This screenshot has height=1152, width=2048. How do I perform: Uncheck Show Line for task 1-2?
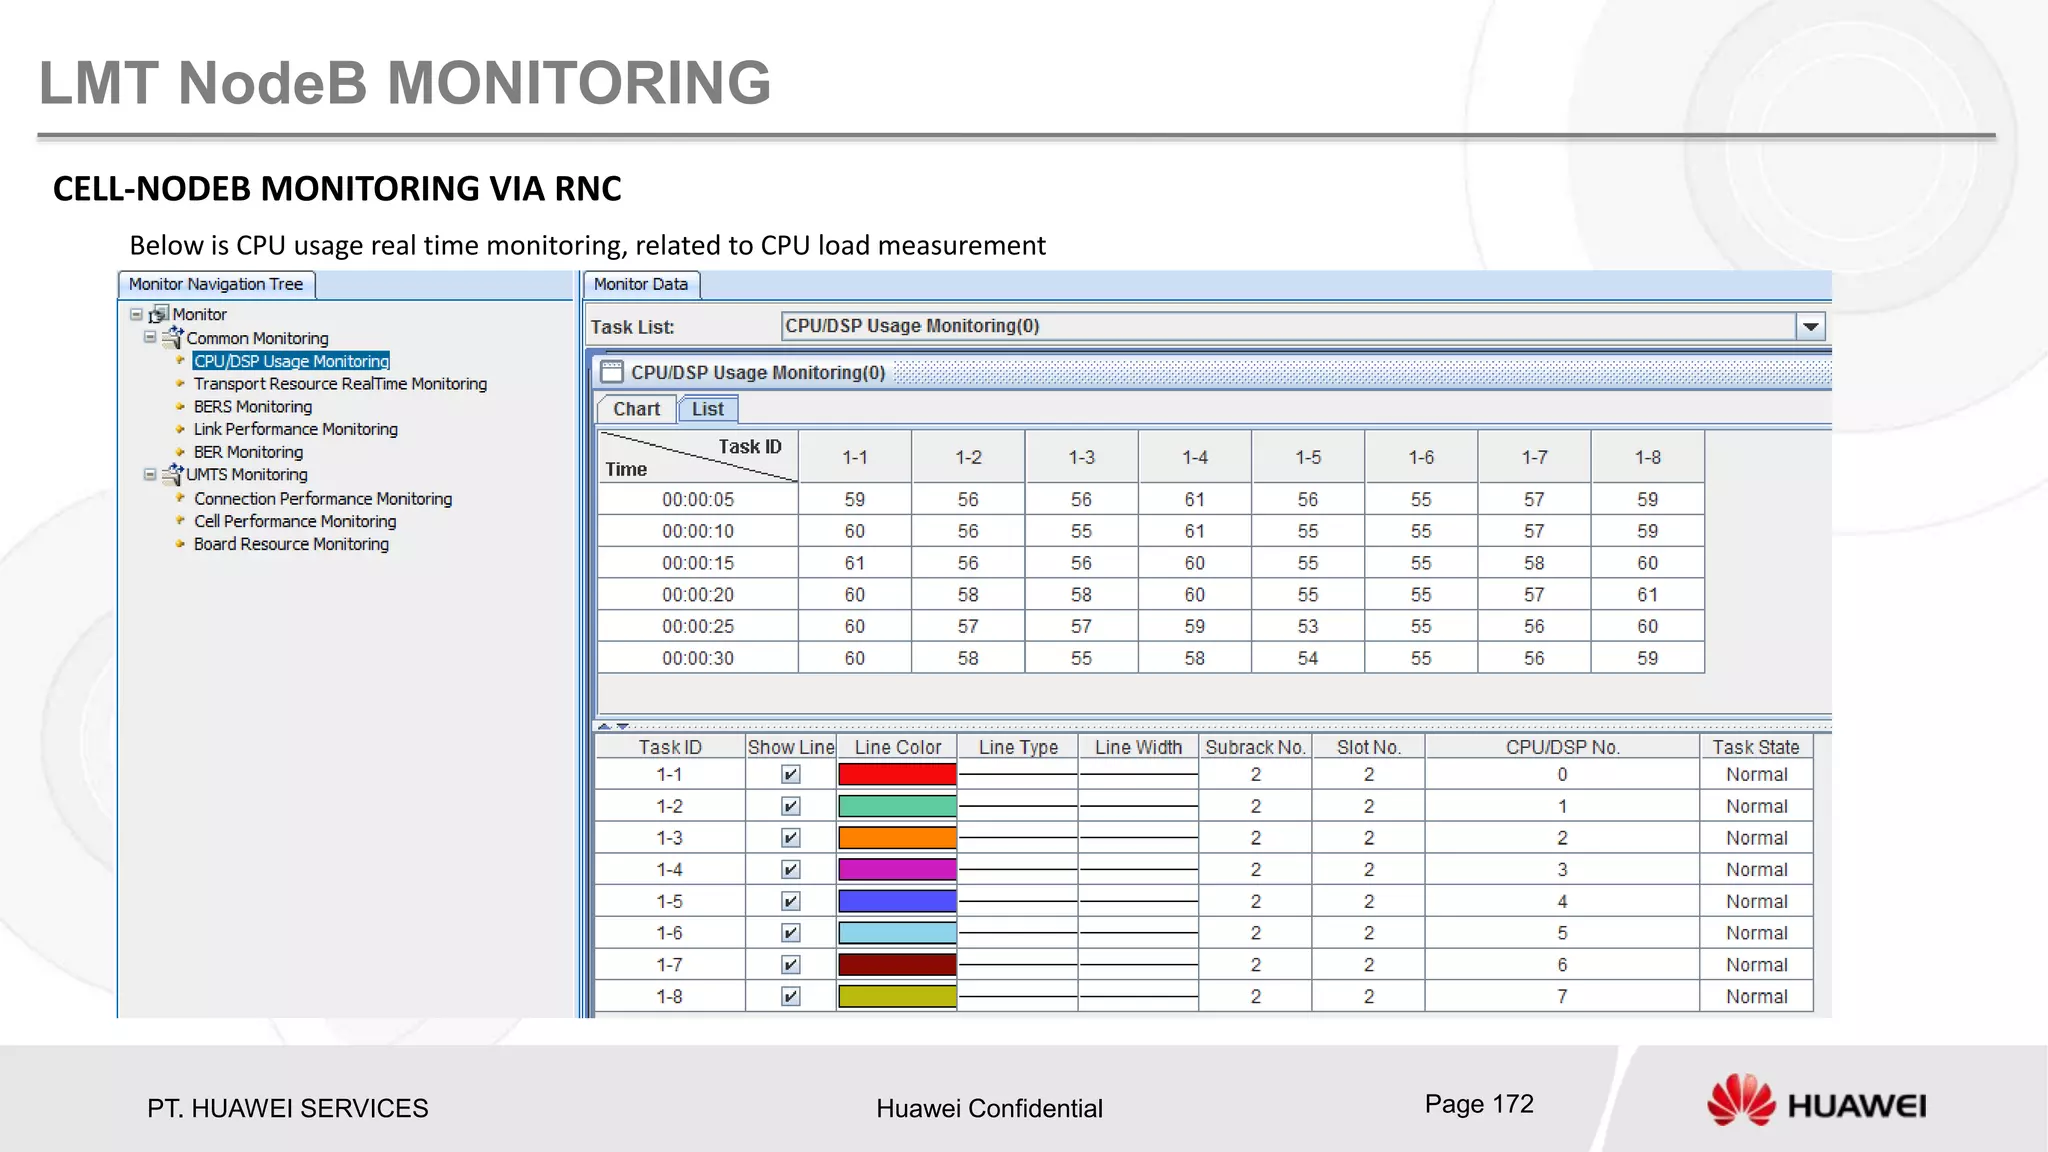pos(790,806)
